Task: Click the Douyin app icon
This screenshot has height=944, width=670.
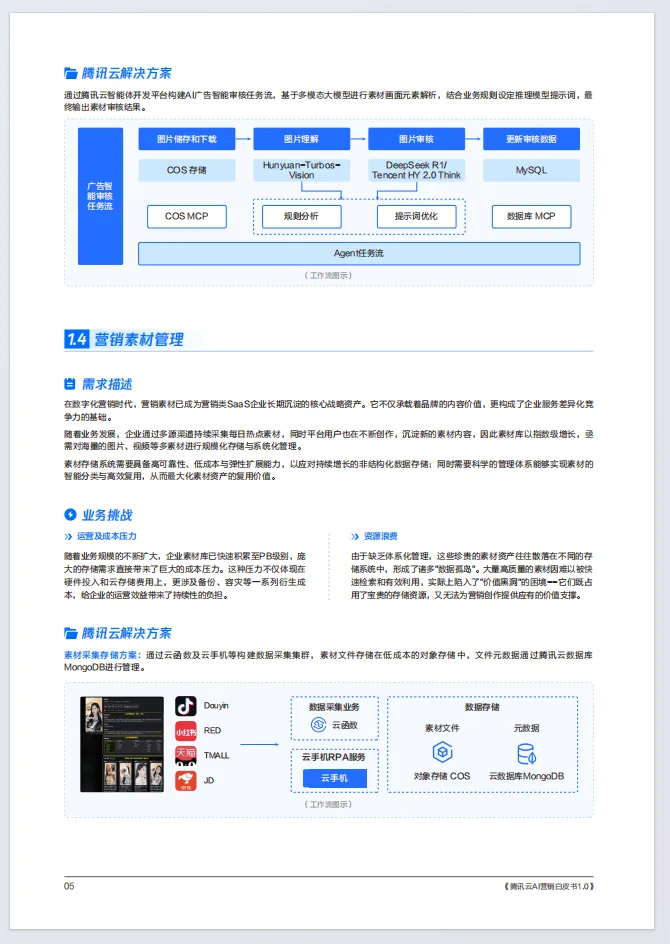Action: (x=185, y=706)
